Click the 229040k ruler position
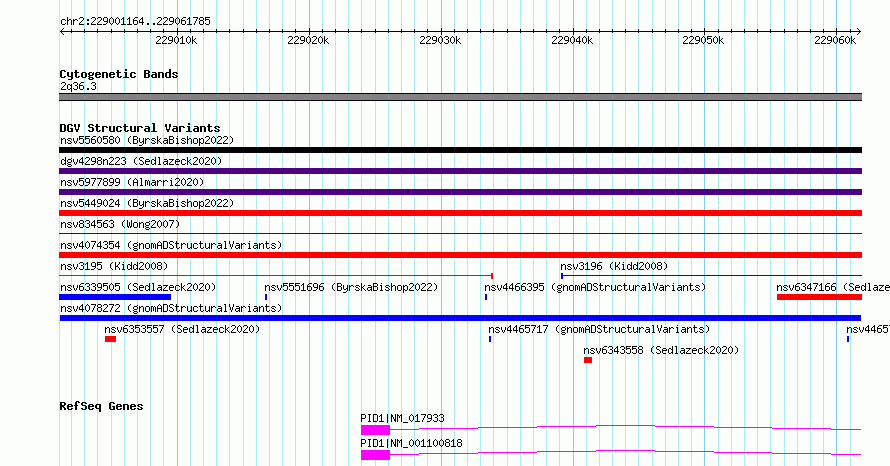890x466 pixels. tap(572, 40)
